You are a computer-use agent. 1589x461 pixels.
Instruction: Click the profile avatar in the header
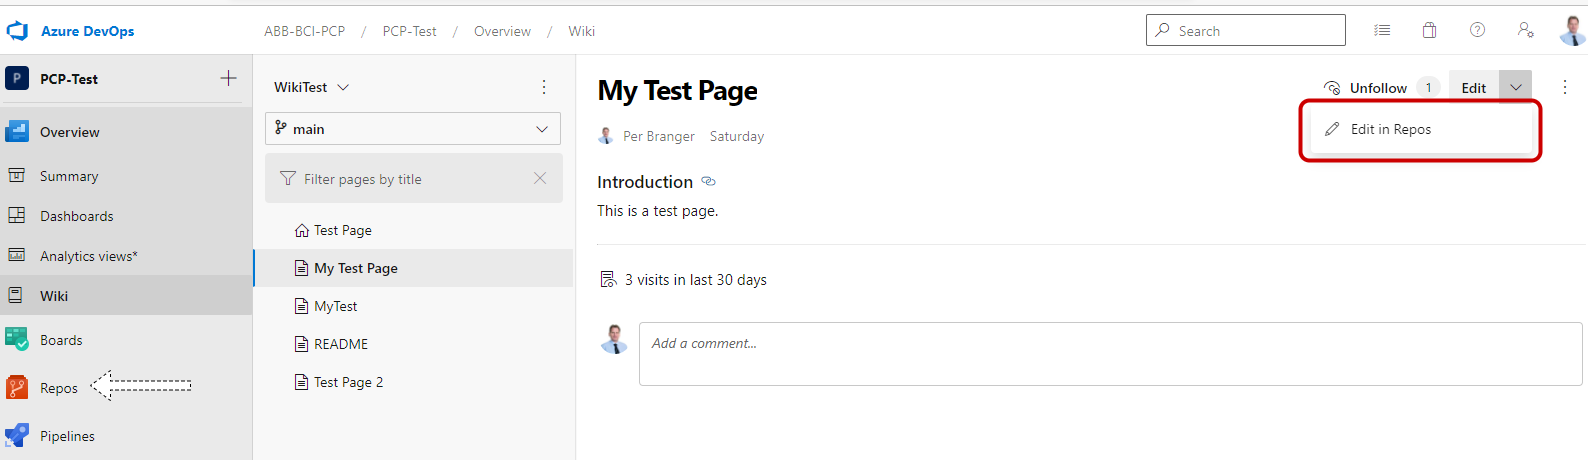[1573, 30]
